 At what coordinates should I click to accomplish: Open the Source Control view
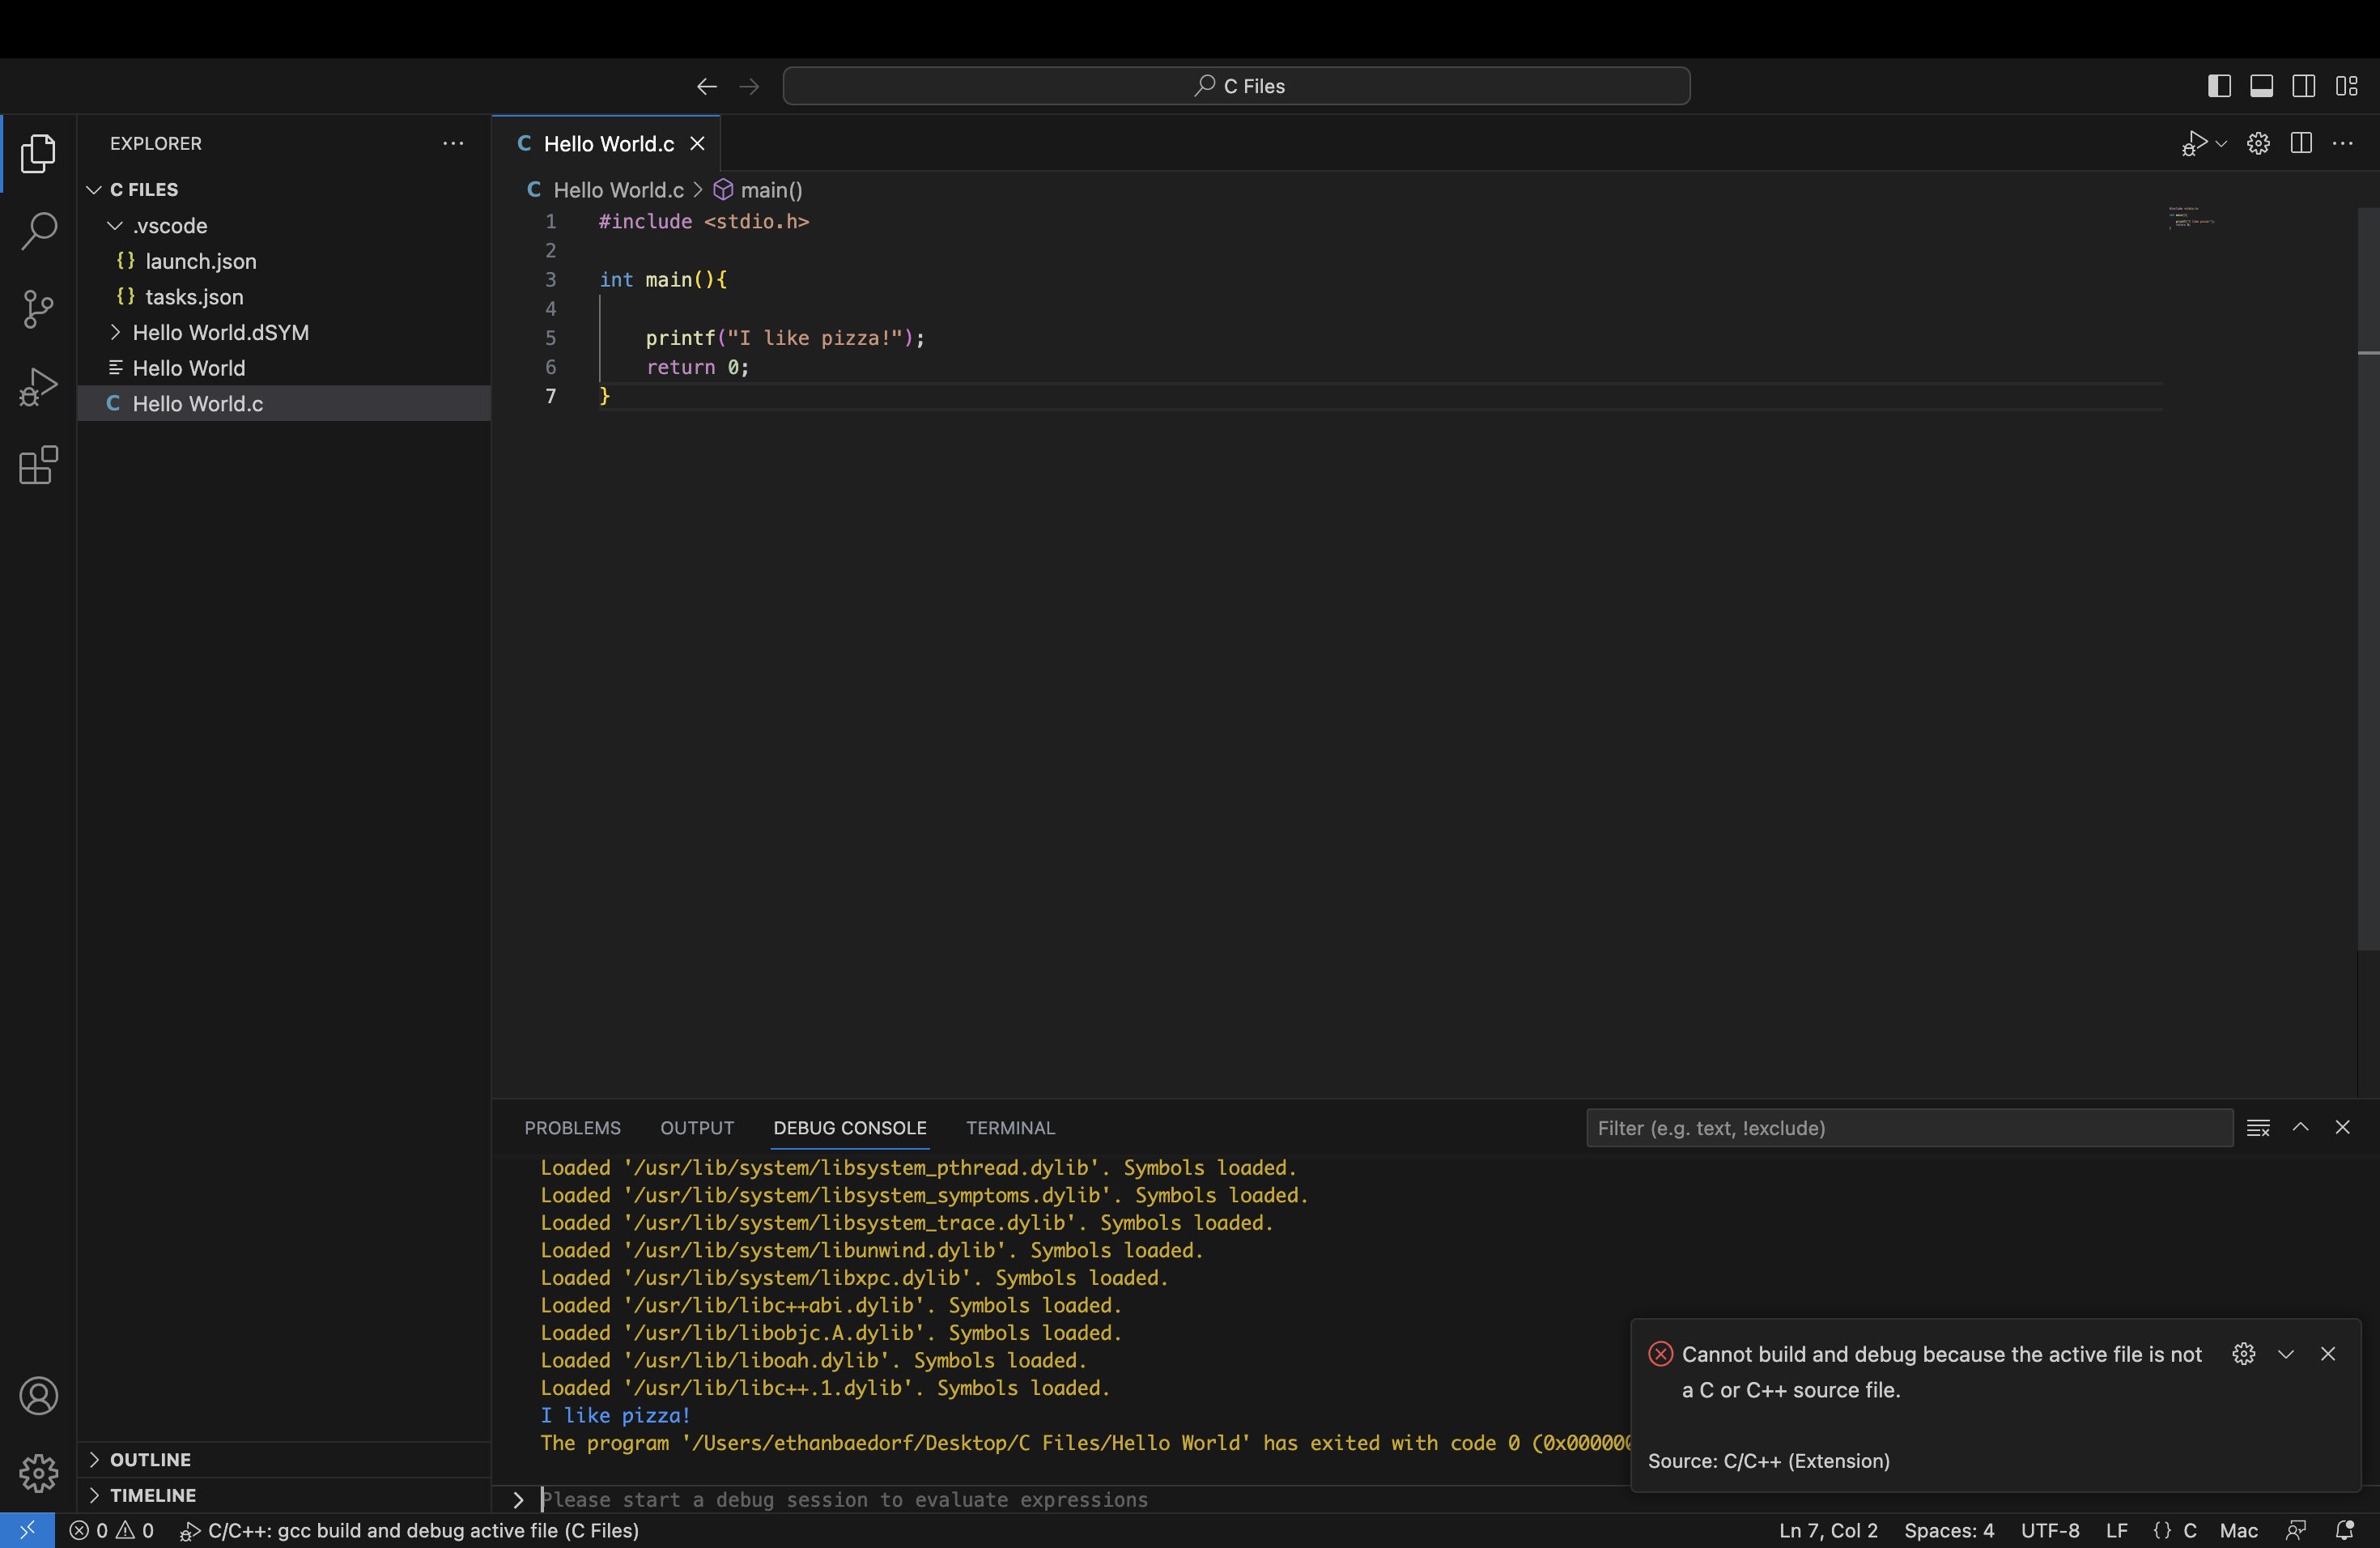point(38,309)
